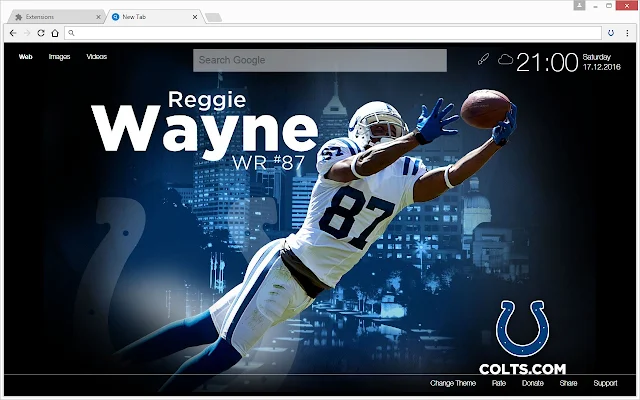Click the magnifier icon in address bar
The image size is (640, 400).
[71, 33]
